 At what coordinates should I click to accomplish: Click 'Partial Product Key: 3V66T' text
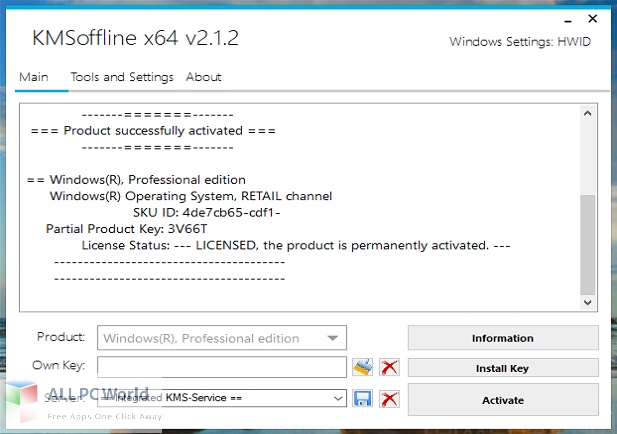click(x=126, y=229)
